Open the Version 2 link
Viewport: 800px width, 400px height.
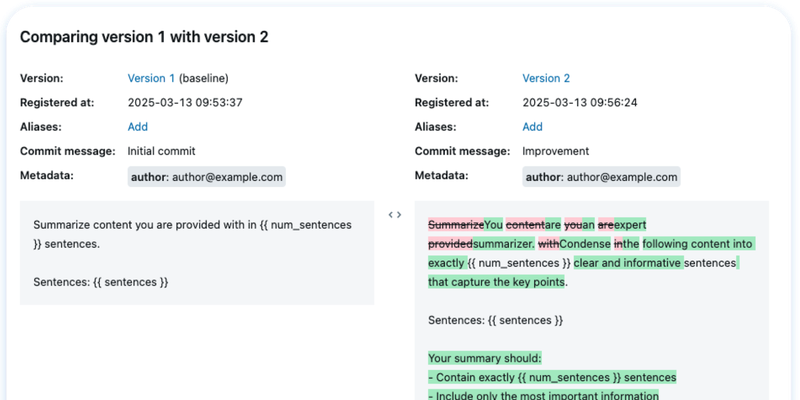(546, 78)
